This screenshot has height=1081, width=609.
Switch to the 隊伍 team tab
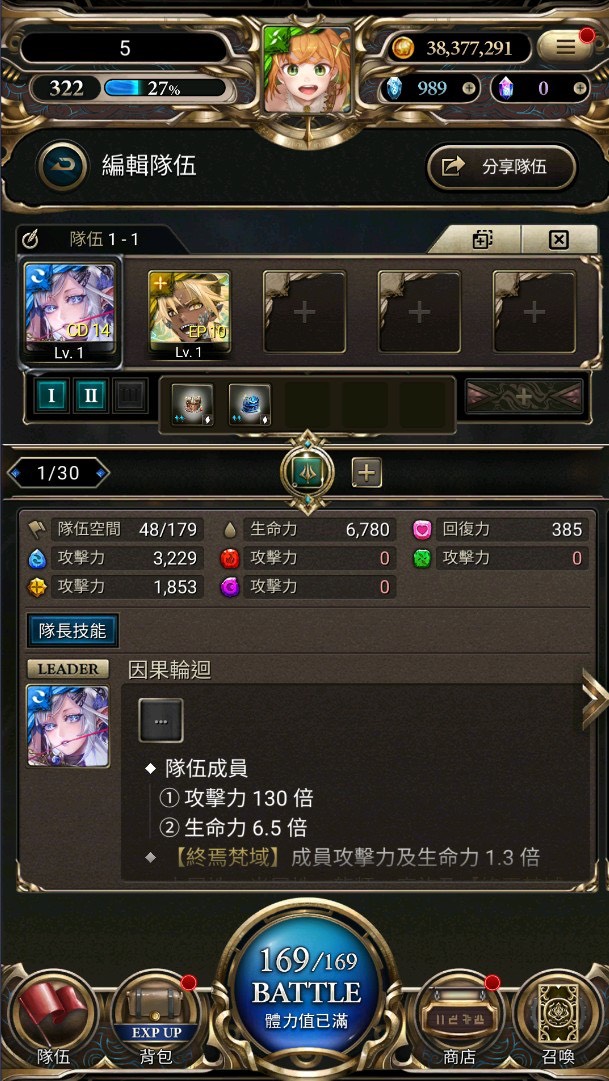(50, 1019)
